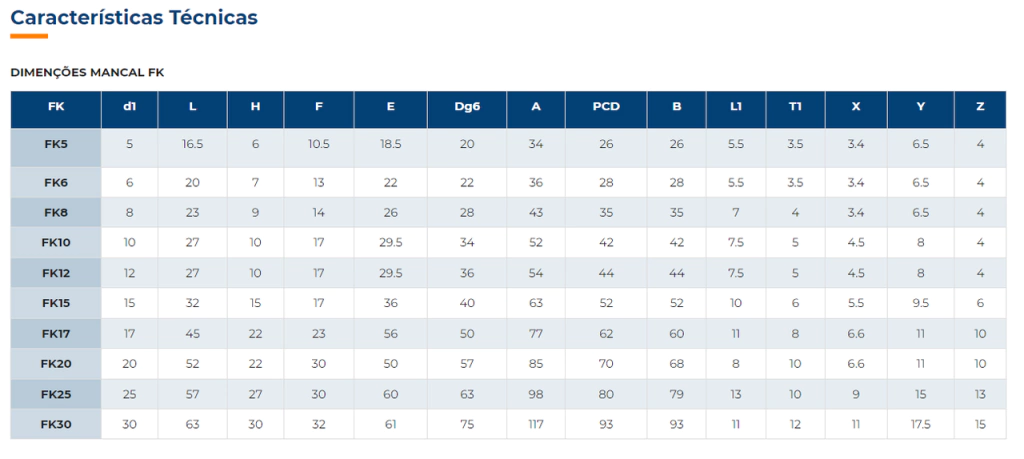This screenshot has height=459, width=1024.
Task: Click the 'DIMENÇÕES MANCAL FK' table title
Action: (x=87, y=73)
